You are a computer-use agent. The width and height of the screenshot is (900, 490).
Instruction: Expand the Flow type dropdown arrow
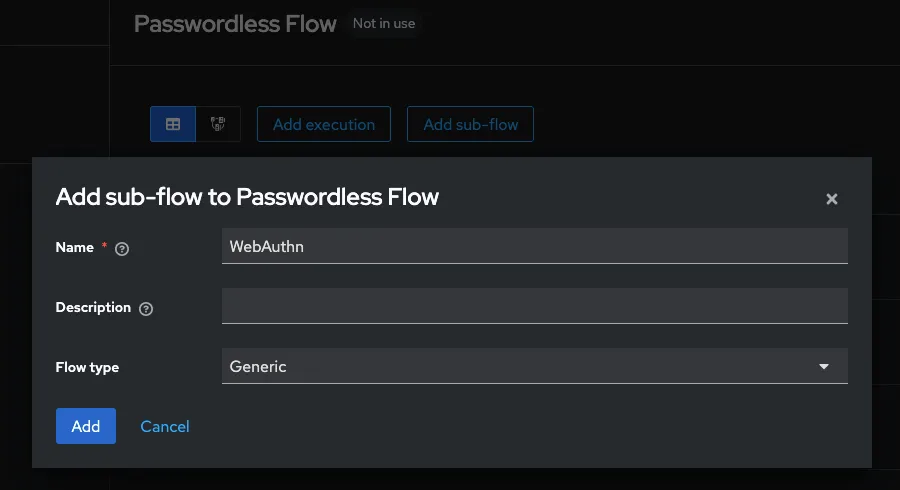[x=824, y=366]
